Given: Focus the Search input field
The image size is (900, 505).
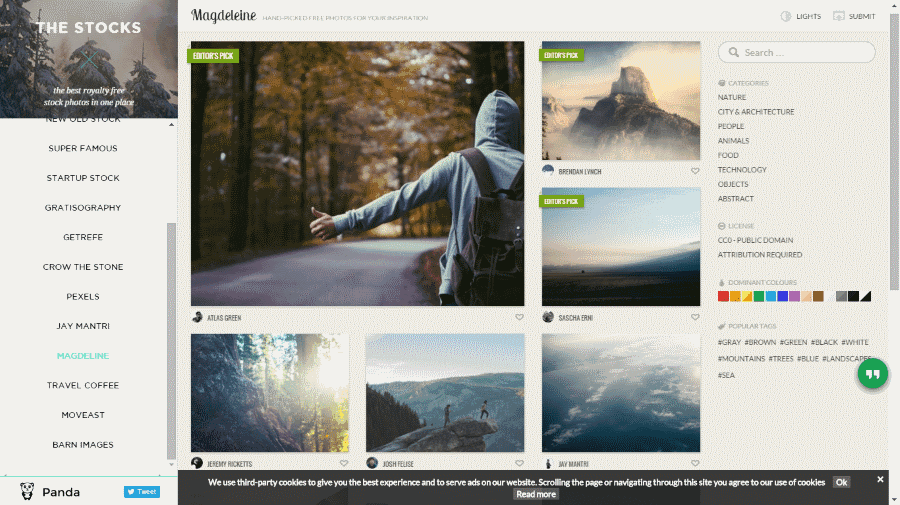Looking at the screenshot, I should pos(796,52).
